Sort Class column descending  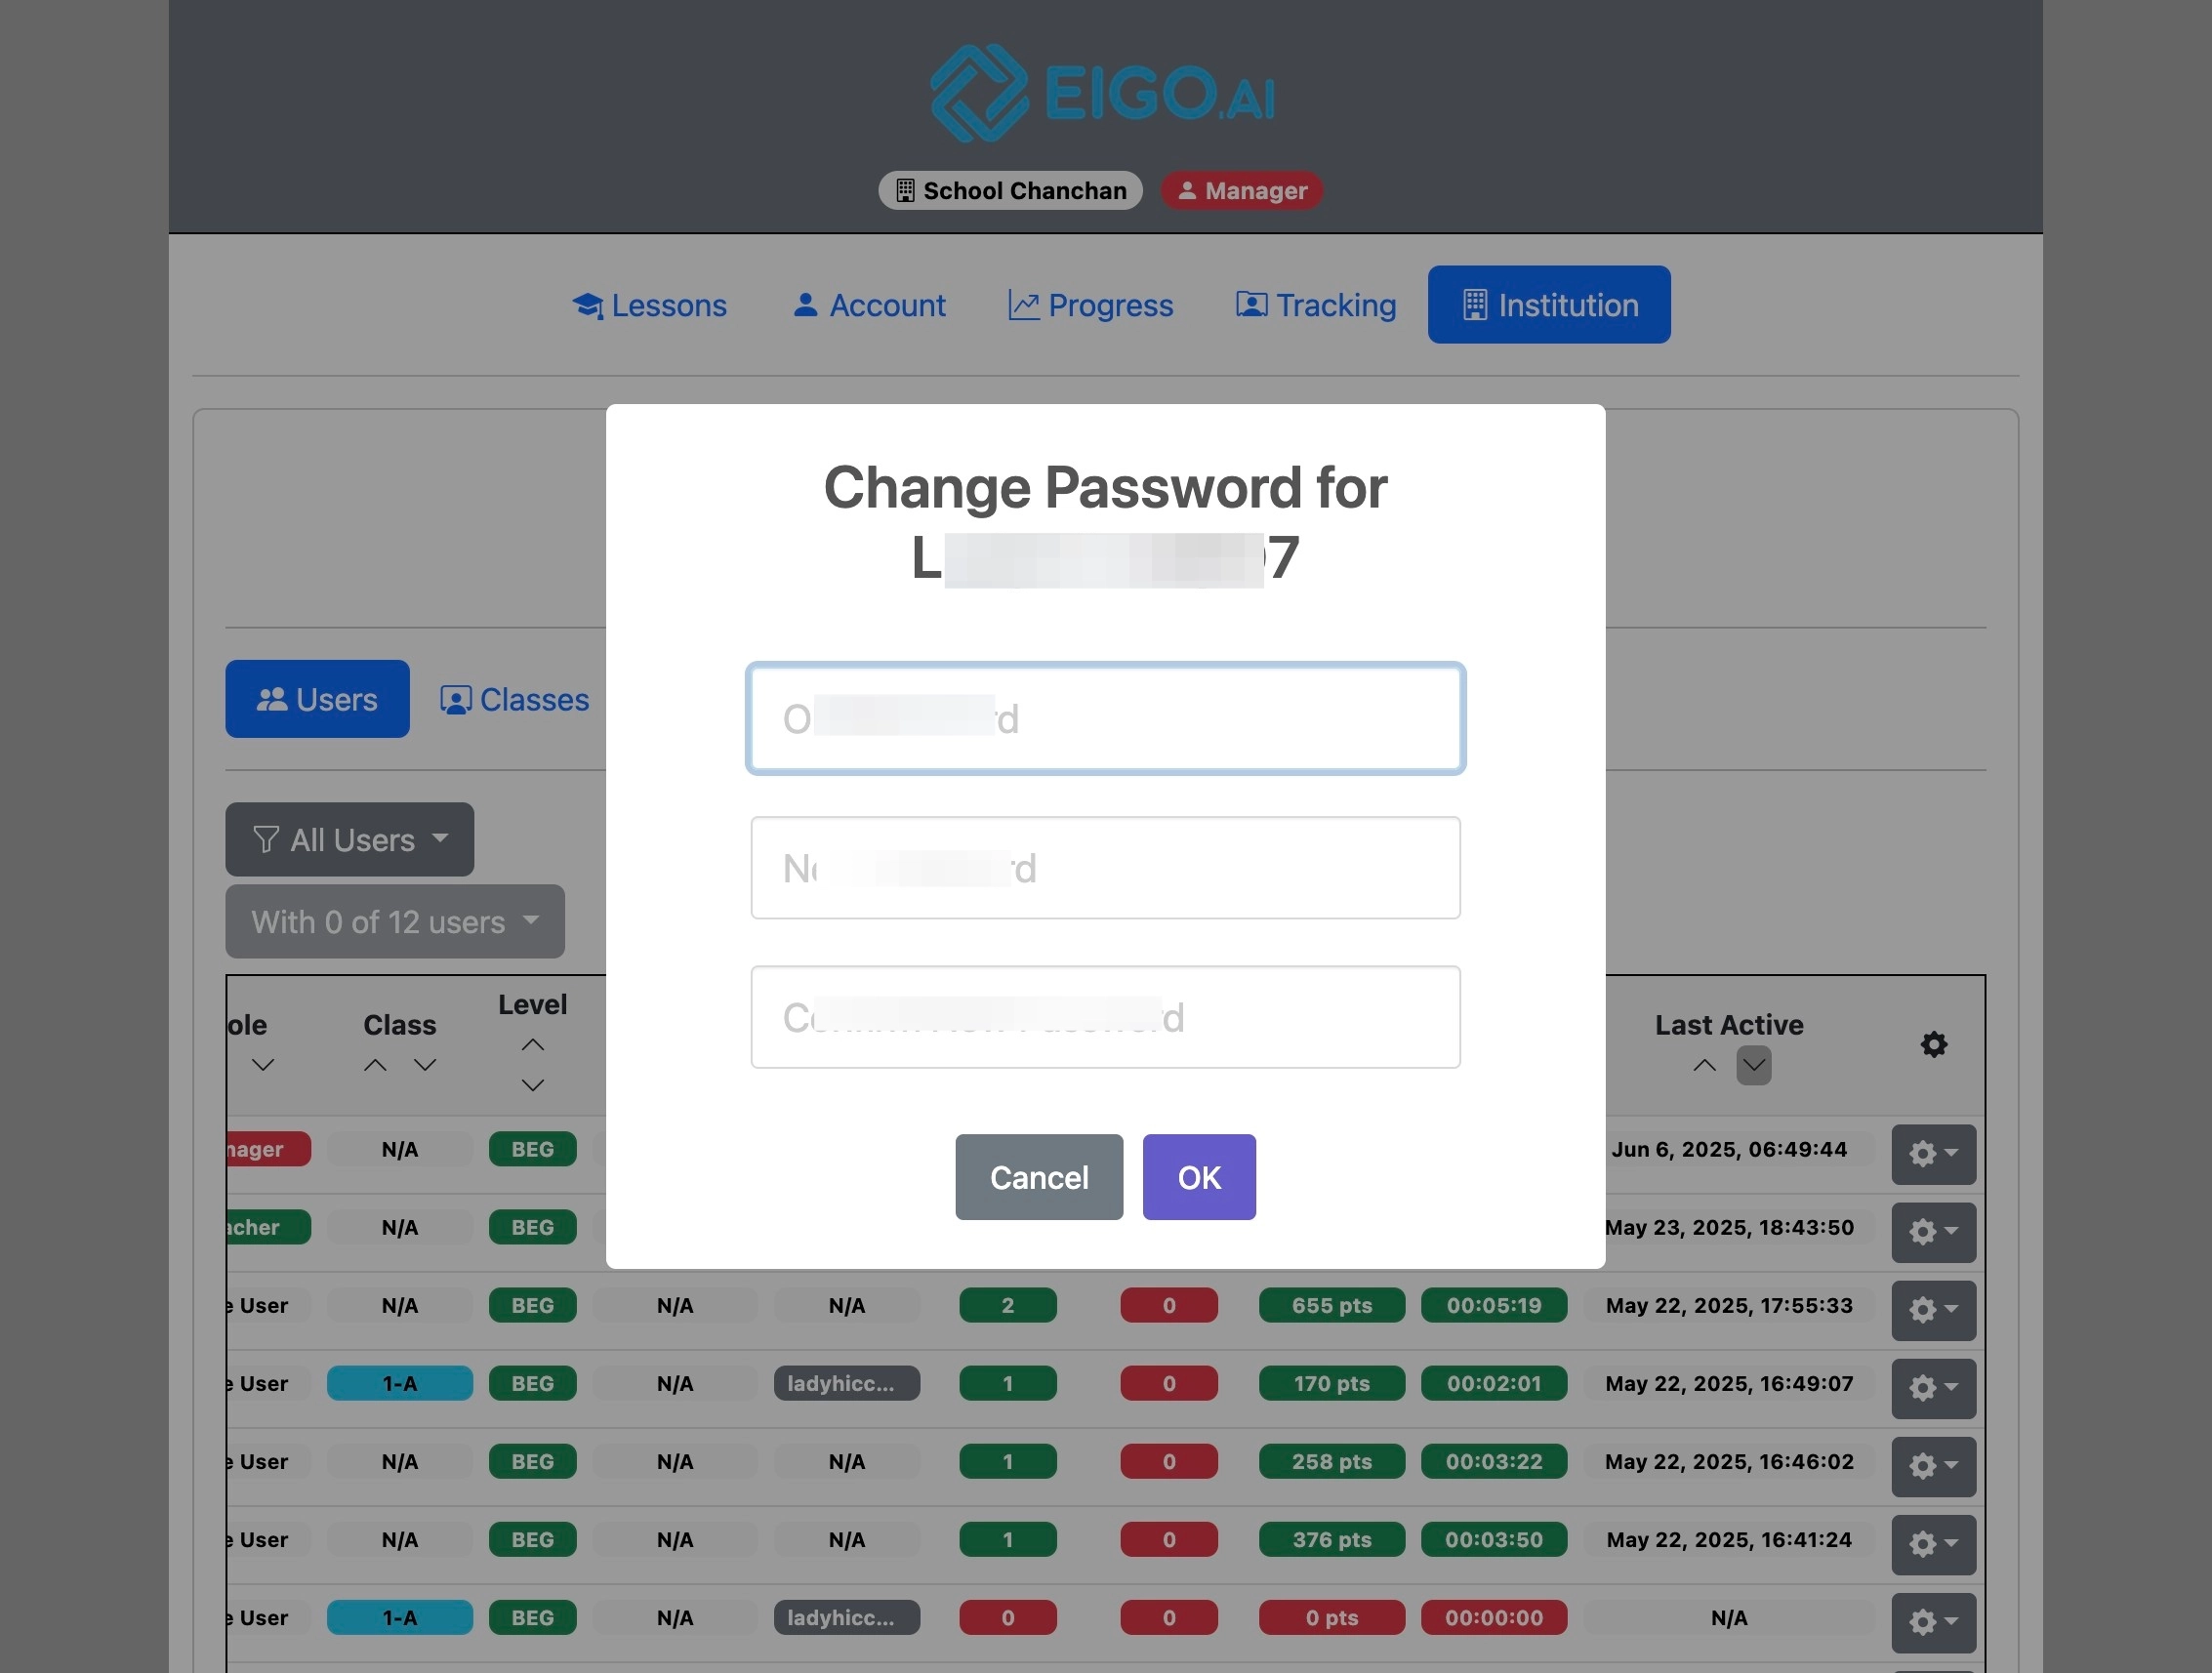click(x=425, y=1066)
